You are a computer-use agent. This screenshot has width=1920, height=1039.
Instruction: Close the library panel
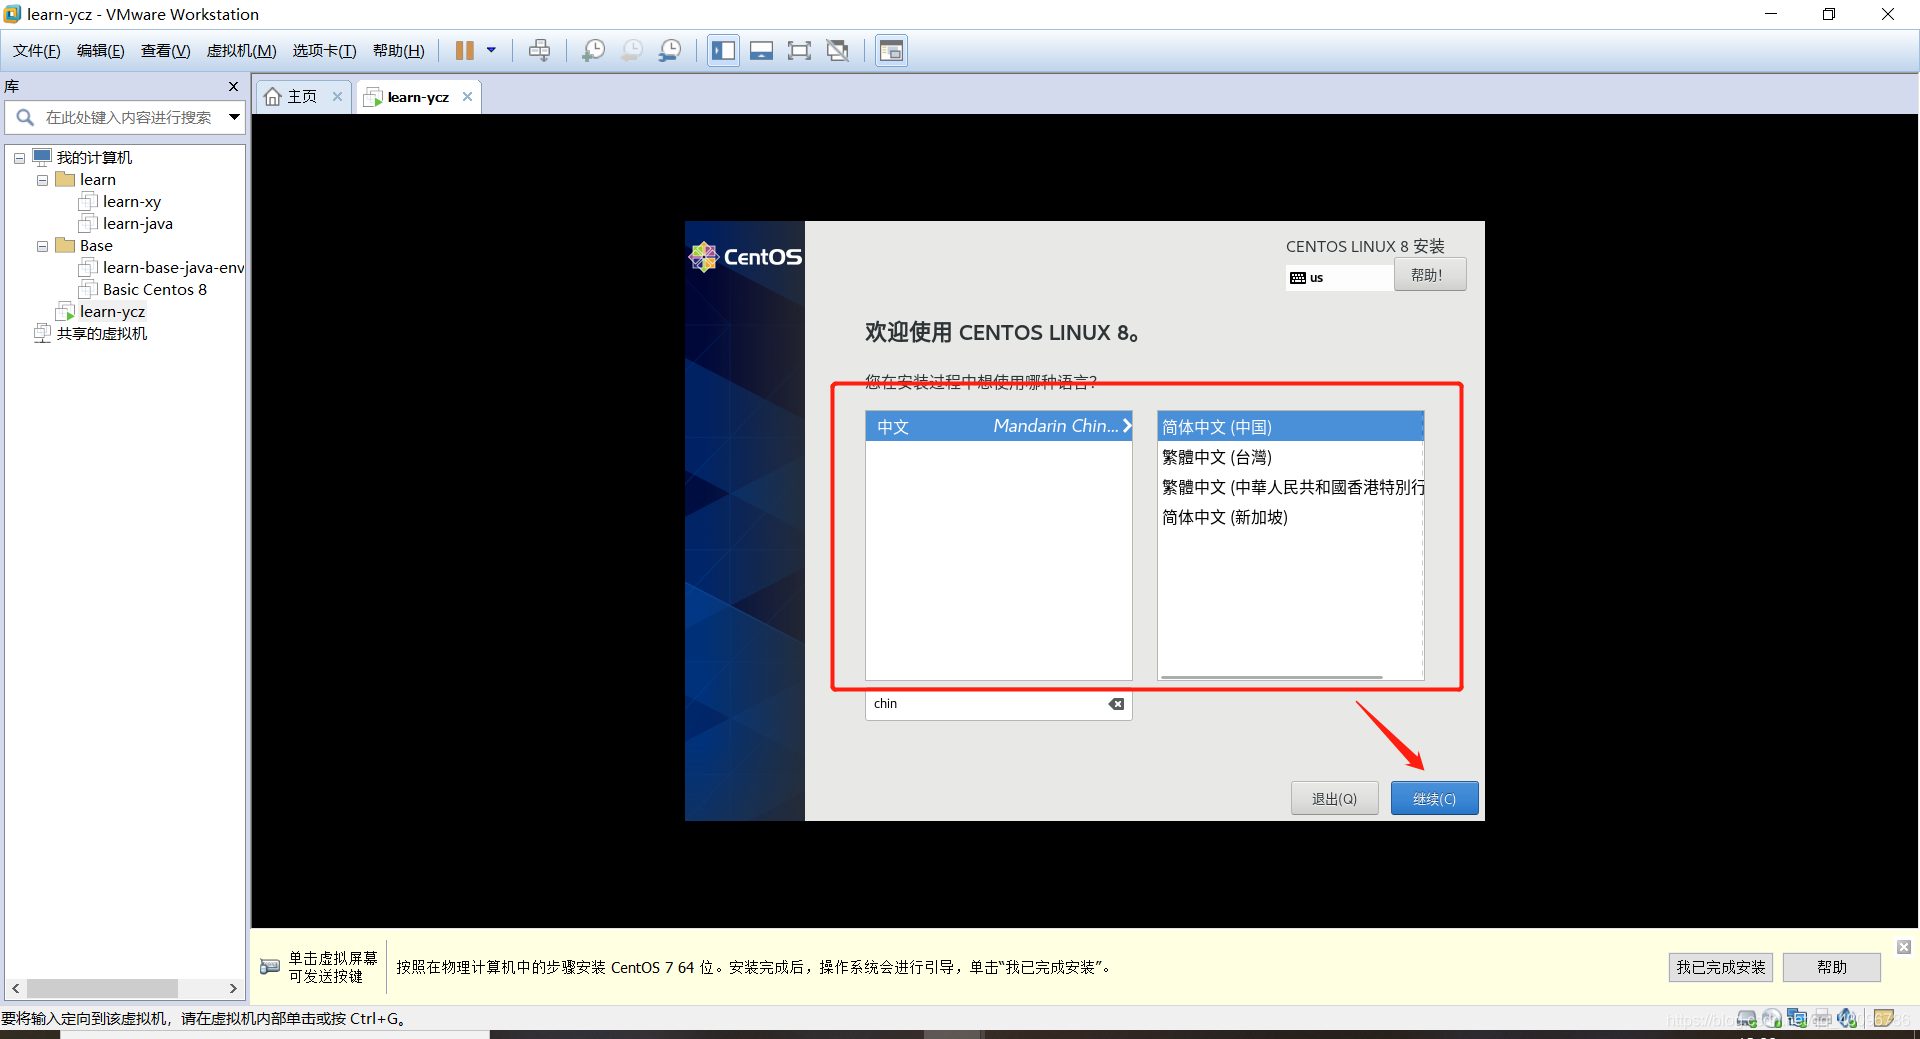pos(233,87)
